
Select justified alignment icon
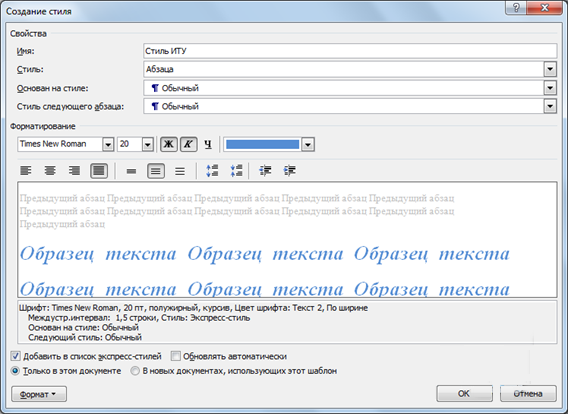point(99,171)
